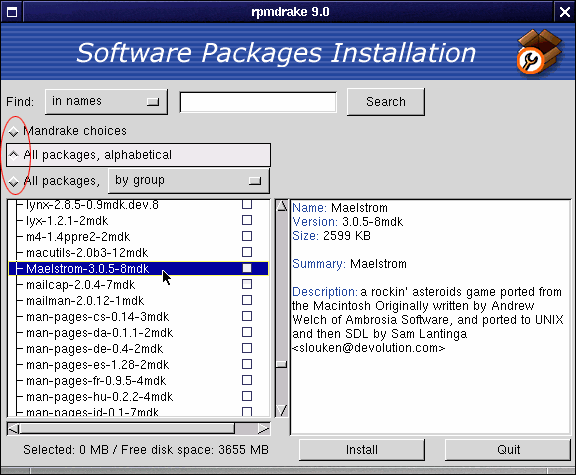This screenshot has width=576, height=475.
Task: Open the window menu icon in title bar
Action: pos(12,12)
